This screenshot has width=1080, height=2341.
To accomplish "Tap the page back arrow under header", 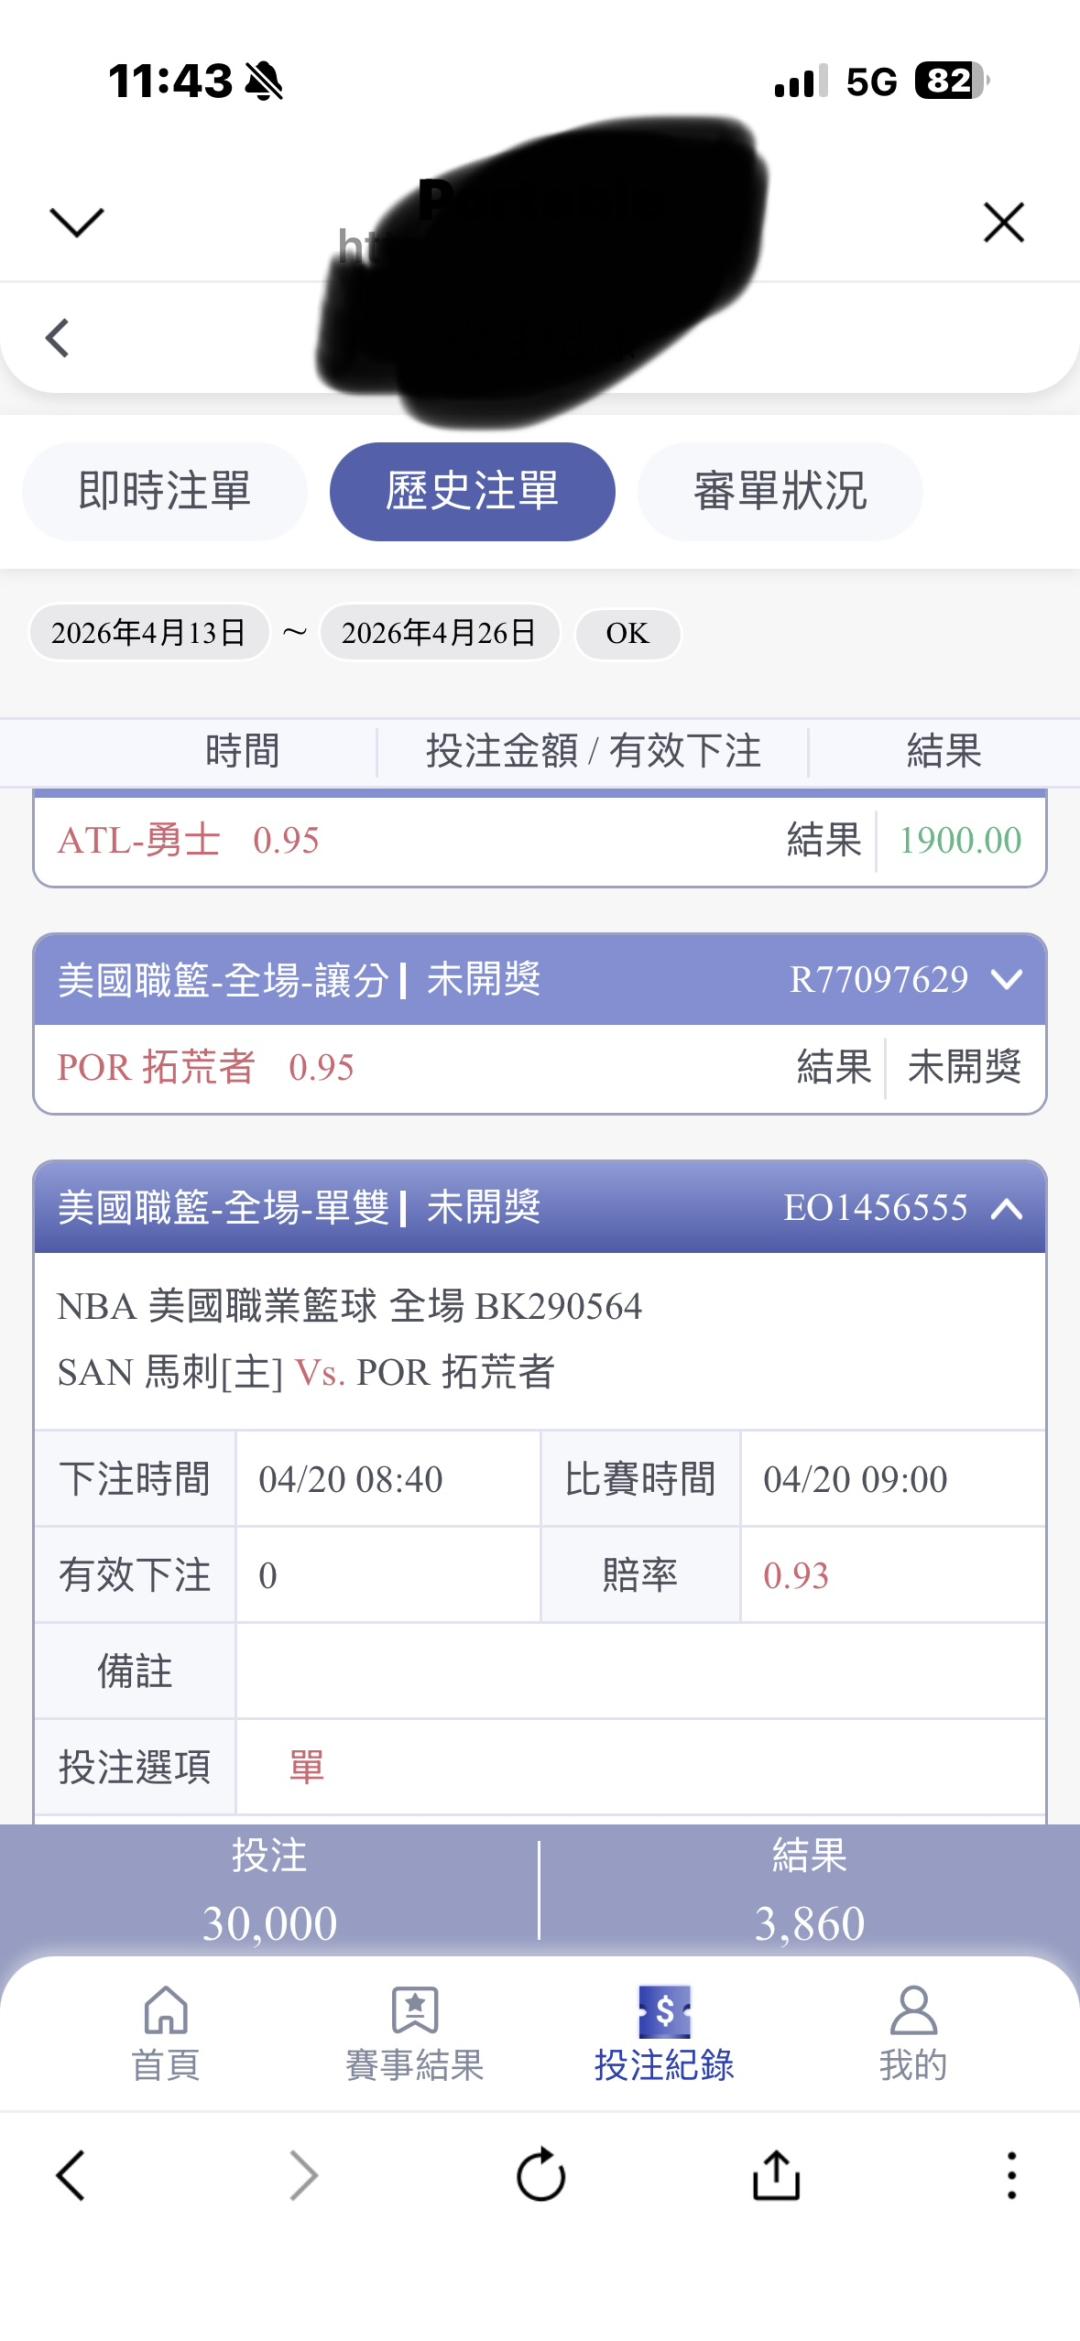I will pyautogui.click(x=58, y=338).
